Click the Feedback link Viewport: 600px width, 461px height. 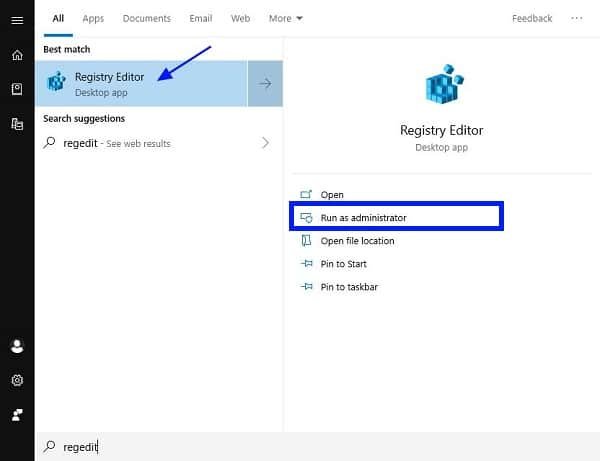point(532,18)
